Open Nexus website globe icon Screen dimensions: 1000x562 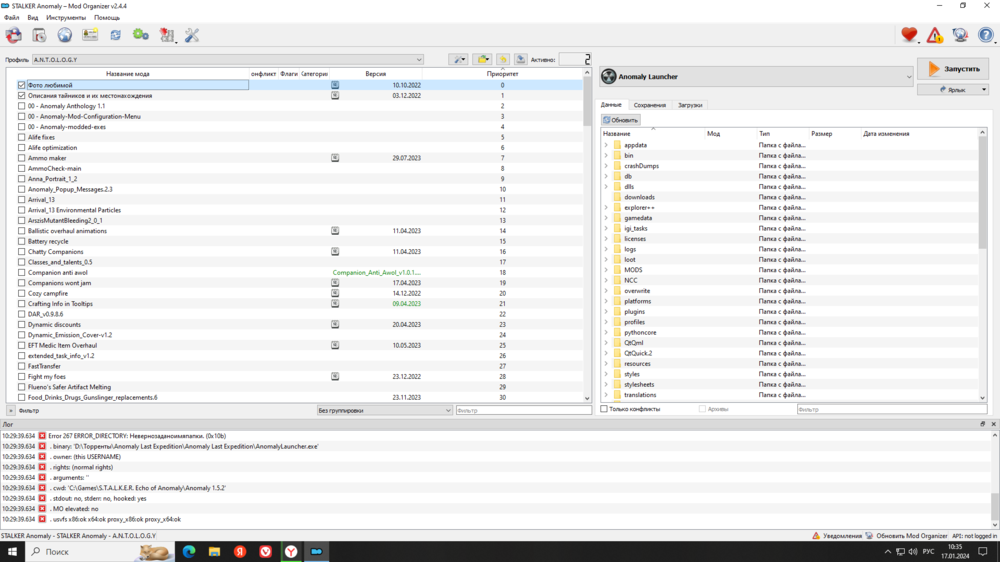click(x=65, y=35)
